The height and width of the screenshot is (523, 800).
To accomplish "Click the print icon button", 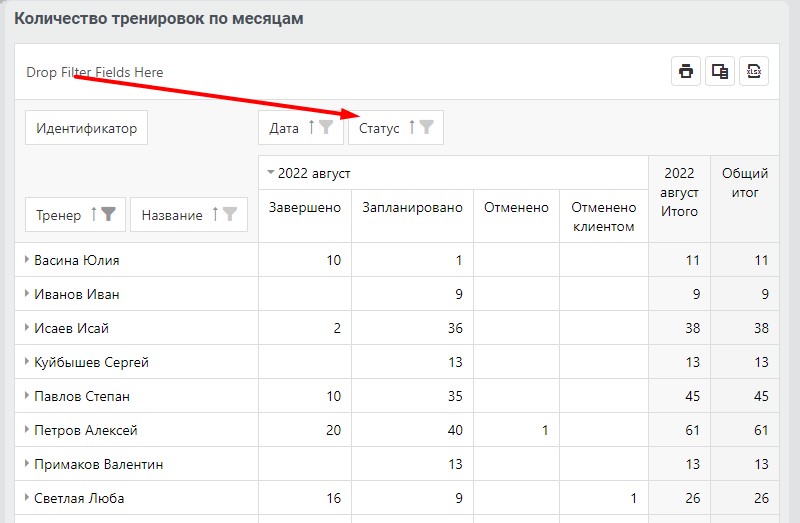I will coord(686,71).
